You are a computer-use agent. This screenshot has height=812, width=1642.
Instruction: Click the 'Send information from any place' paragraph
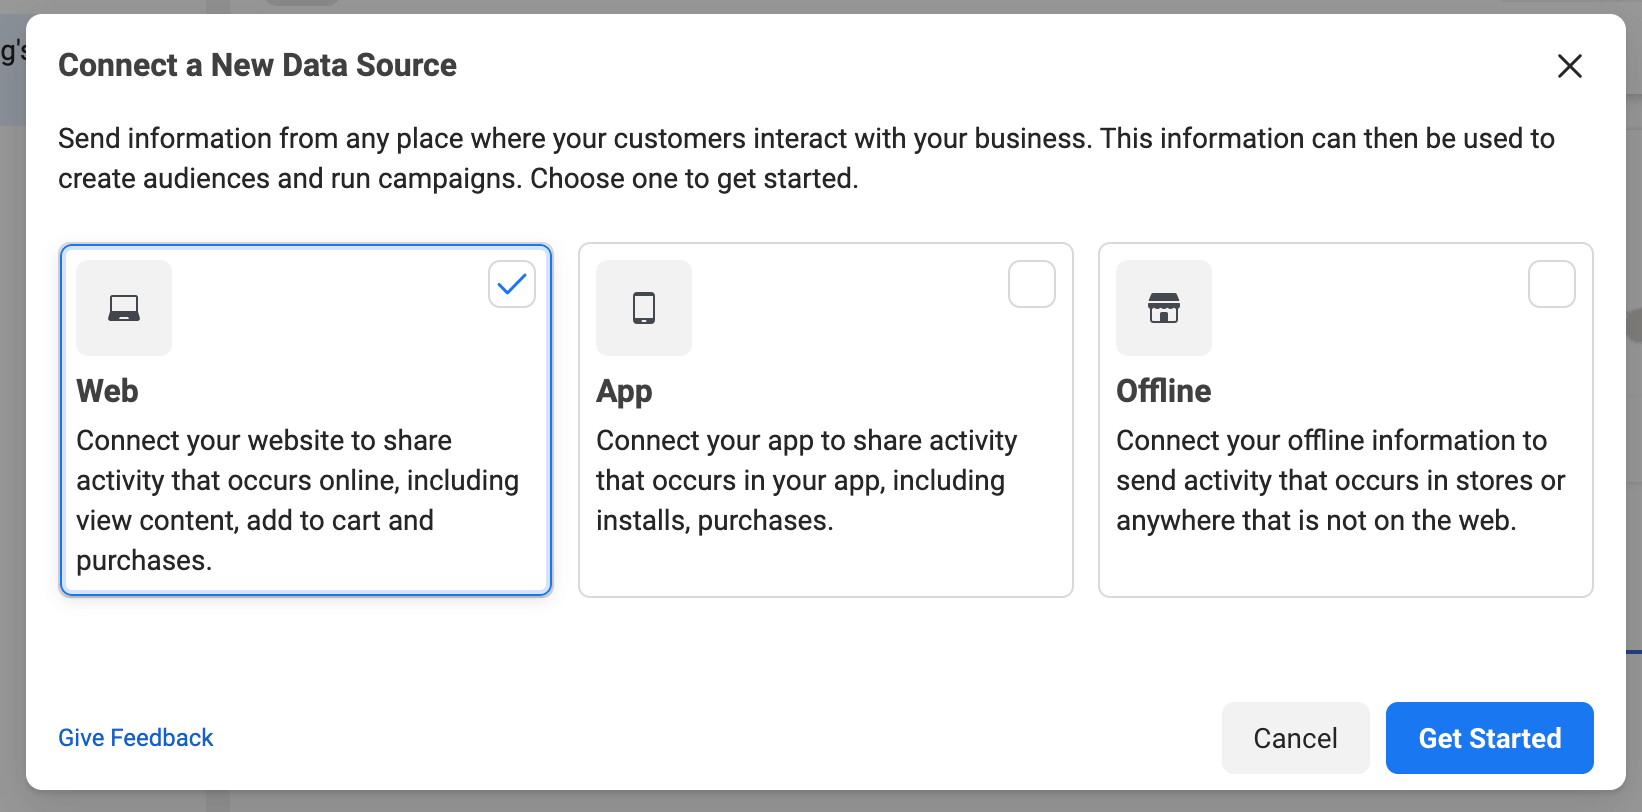(x=806, y=158)
